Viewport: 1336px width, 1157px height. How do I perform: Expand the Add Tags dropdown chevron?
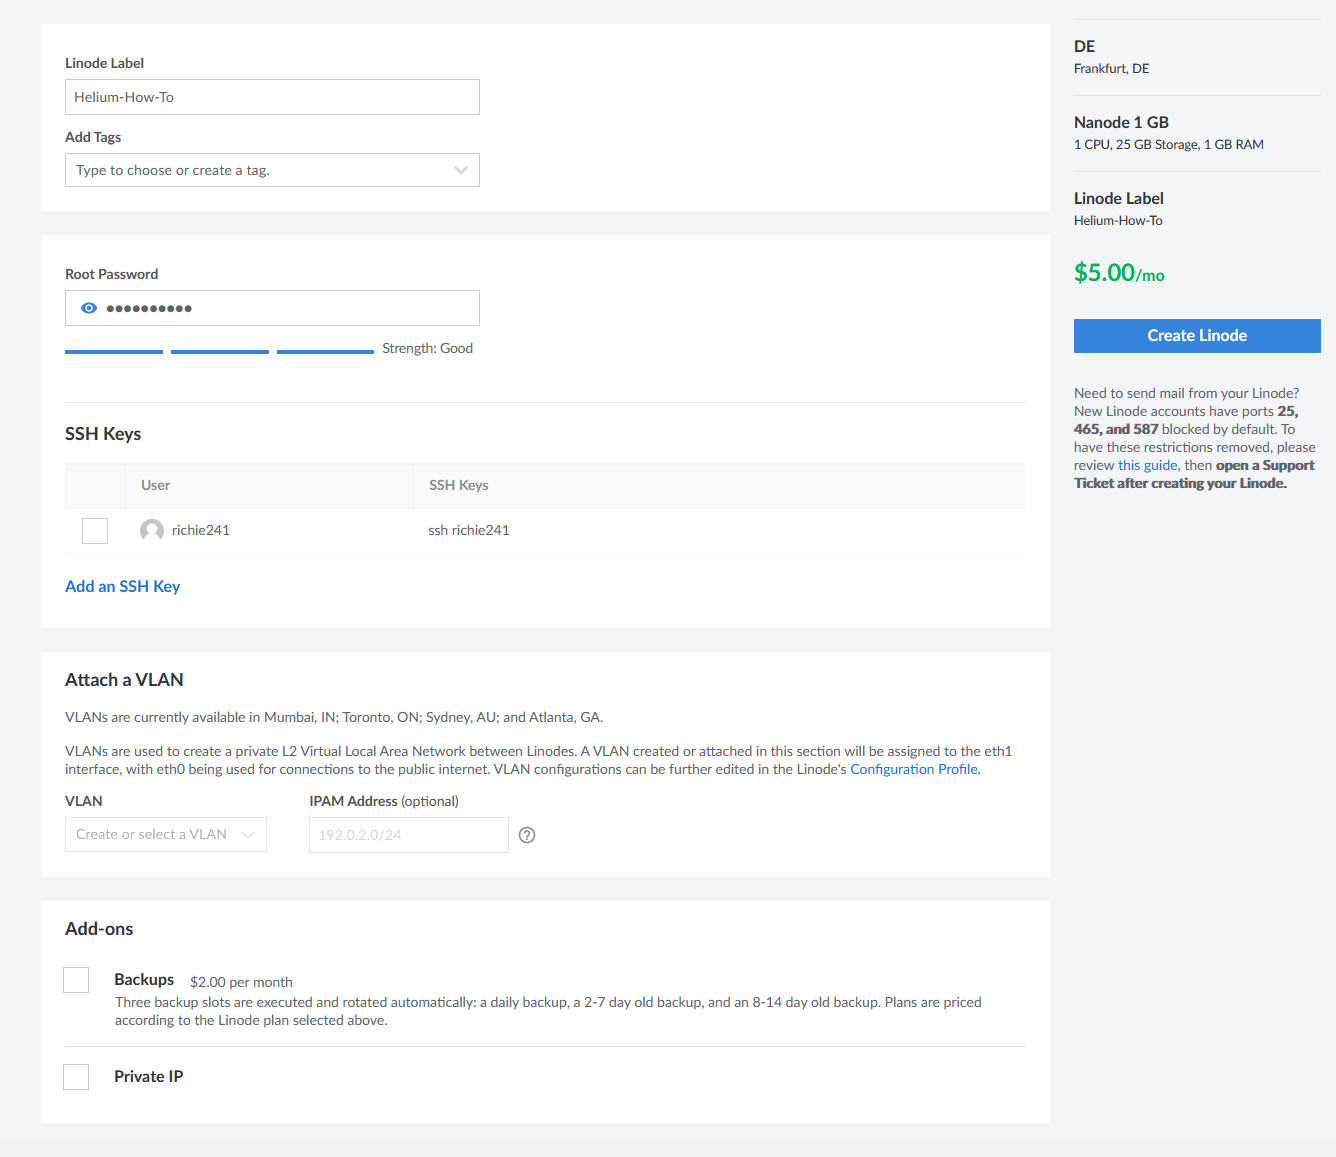coord(461,170)
